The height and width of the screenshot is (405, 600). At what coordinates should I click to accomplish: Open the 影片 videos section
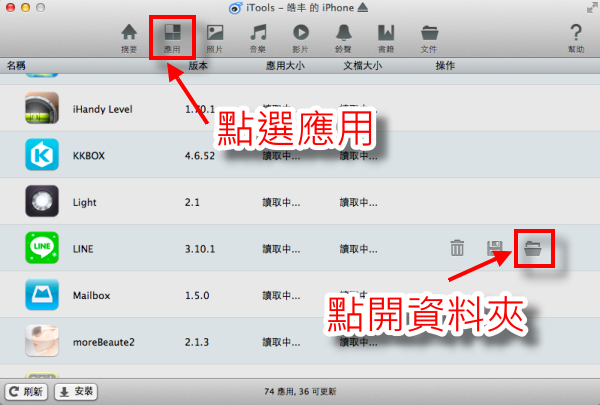point(301,38)
